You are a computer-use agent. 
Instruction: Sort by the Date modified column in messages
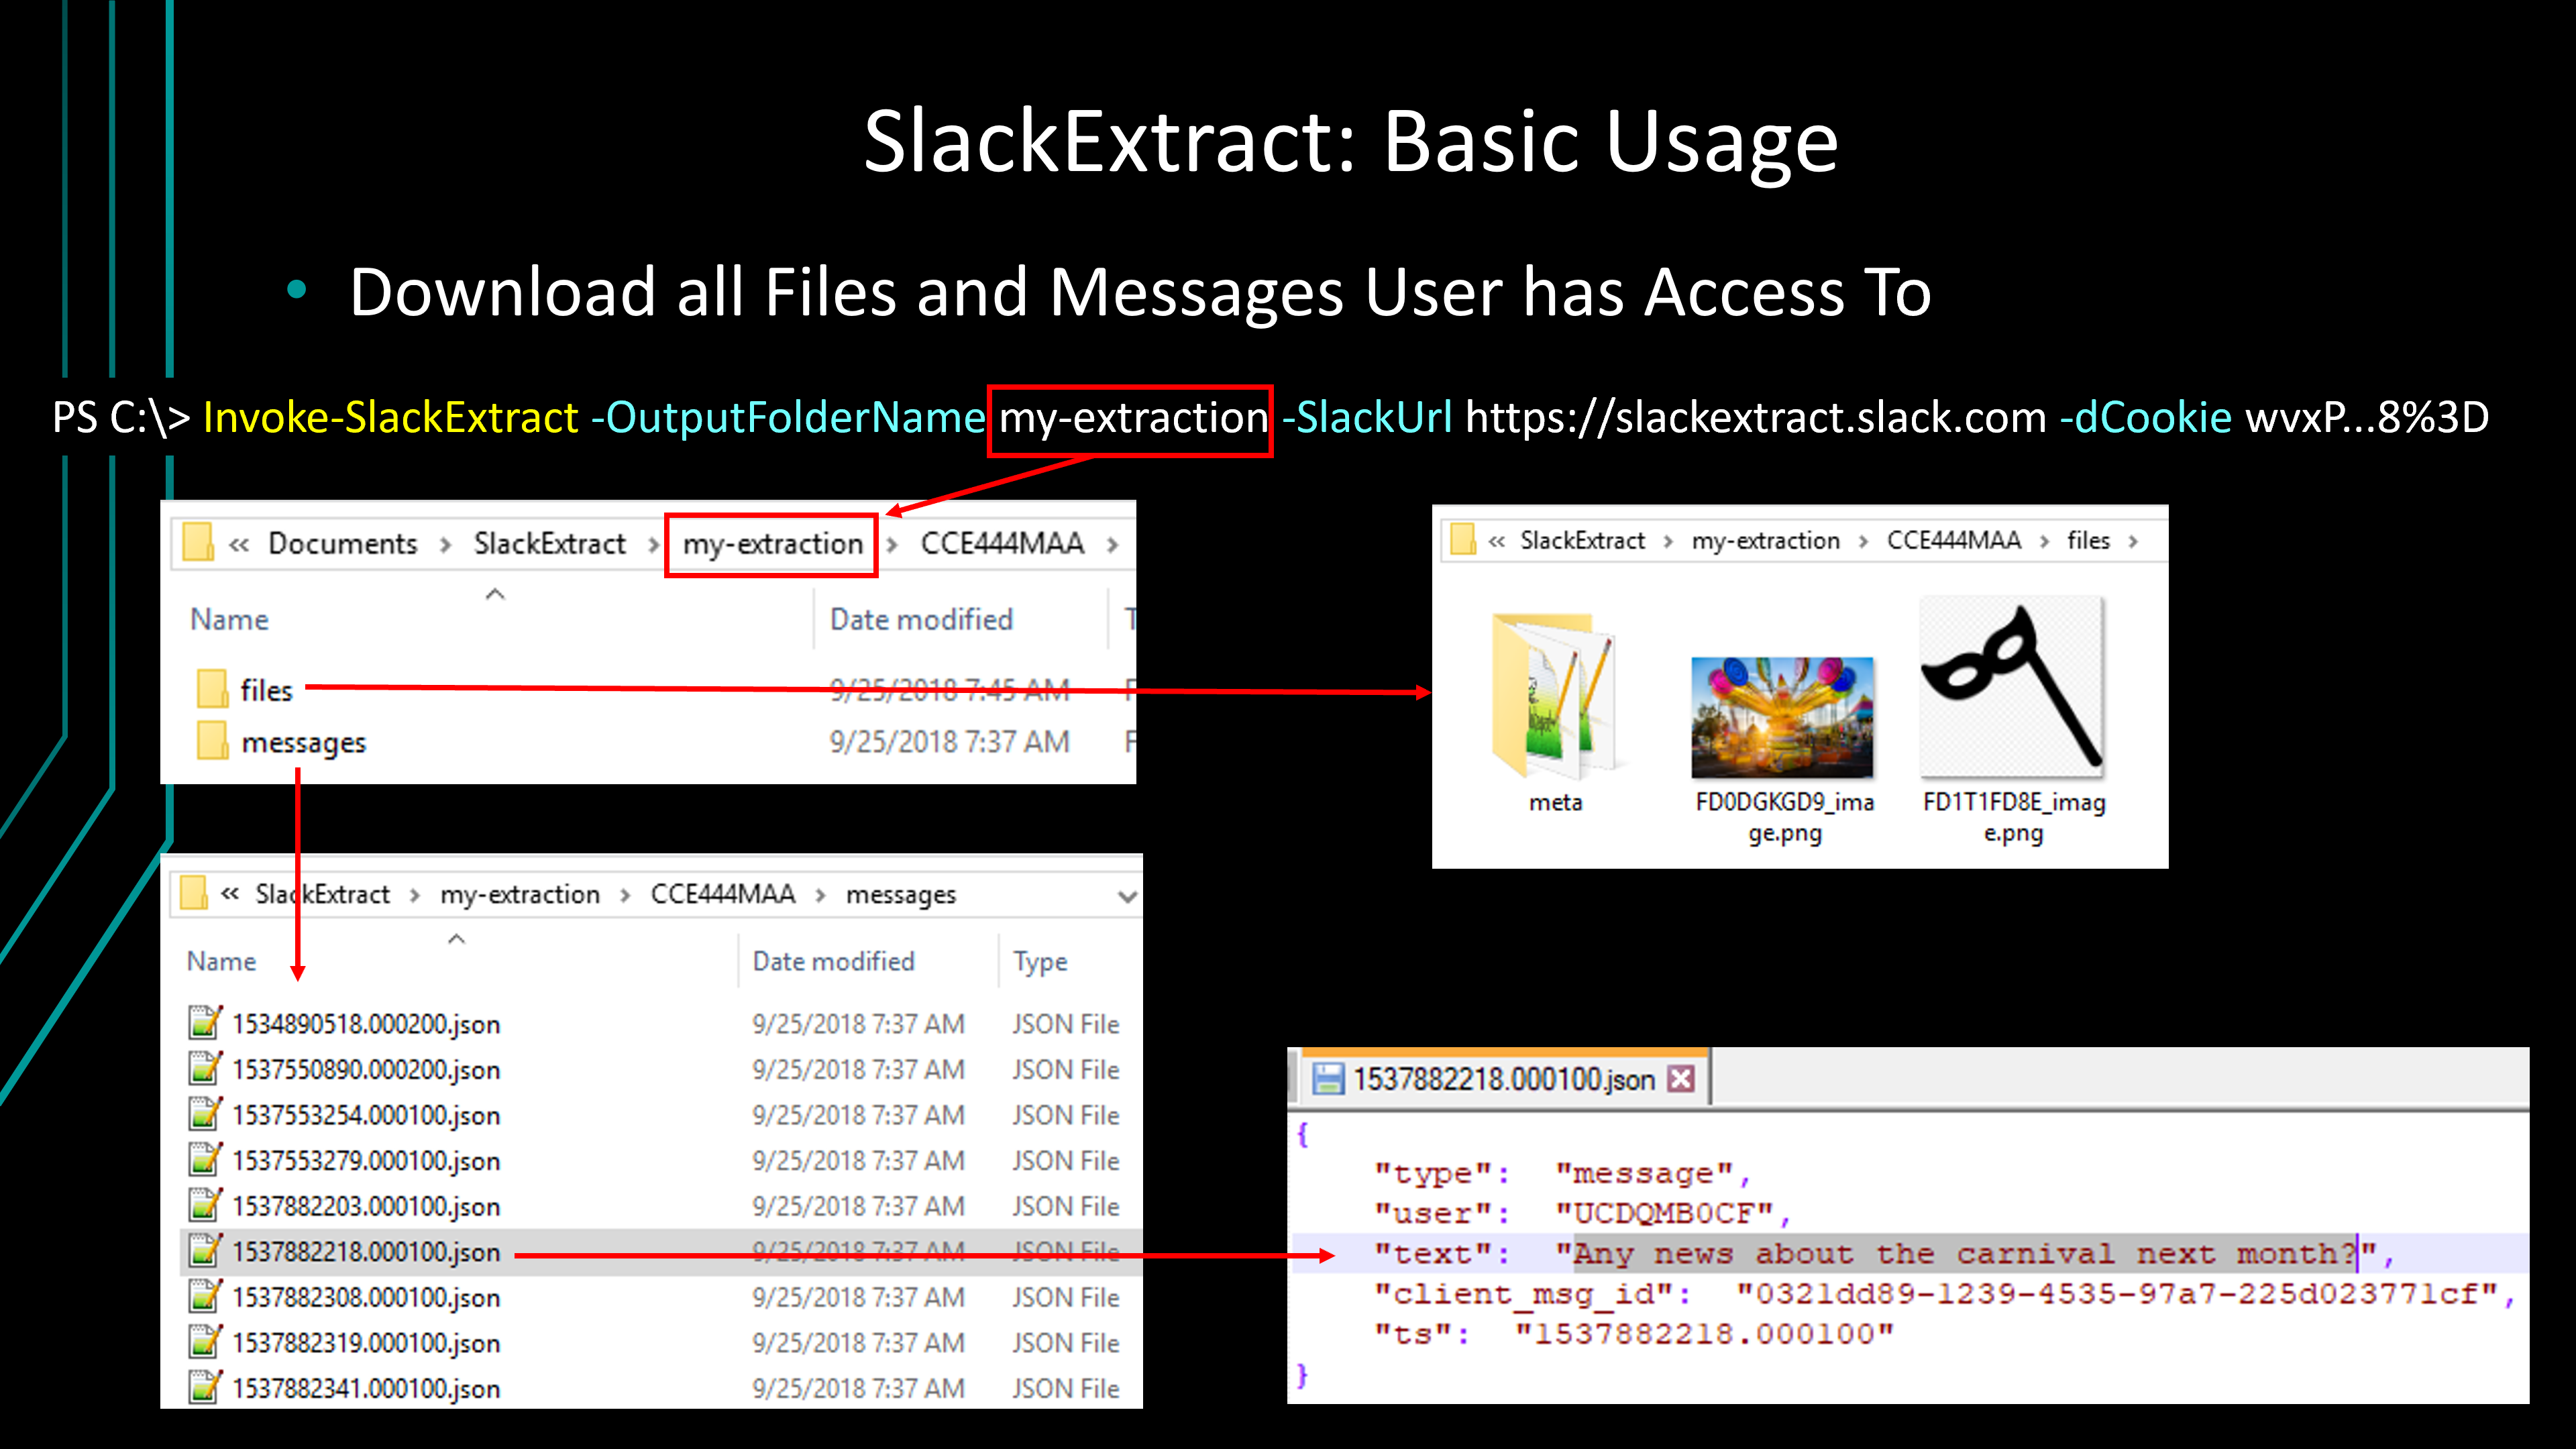[x=833, y=961]
